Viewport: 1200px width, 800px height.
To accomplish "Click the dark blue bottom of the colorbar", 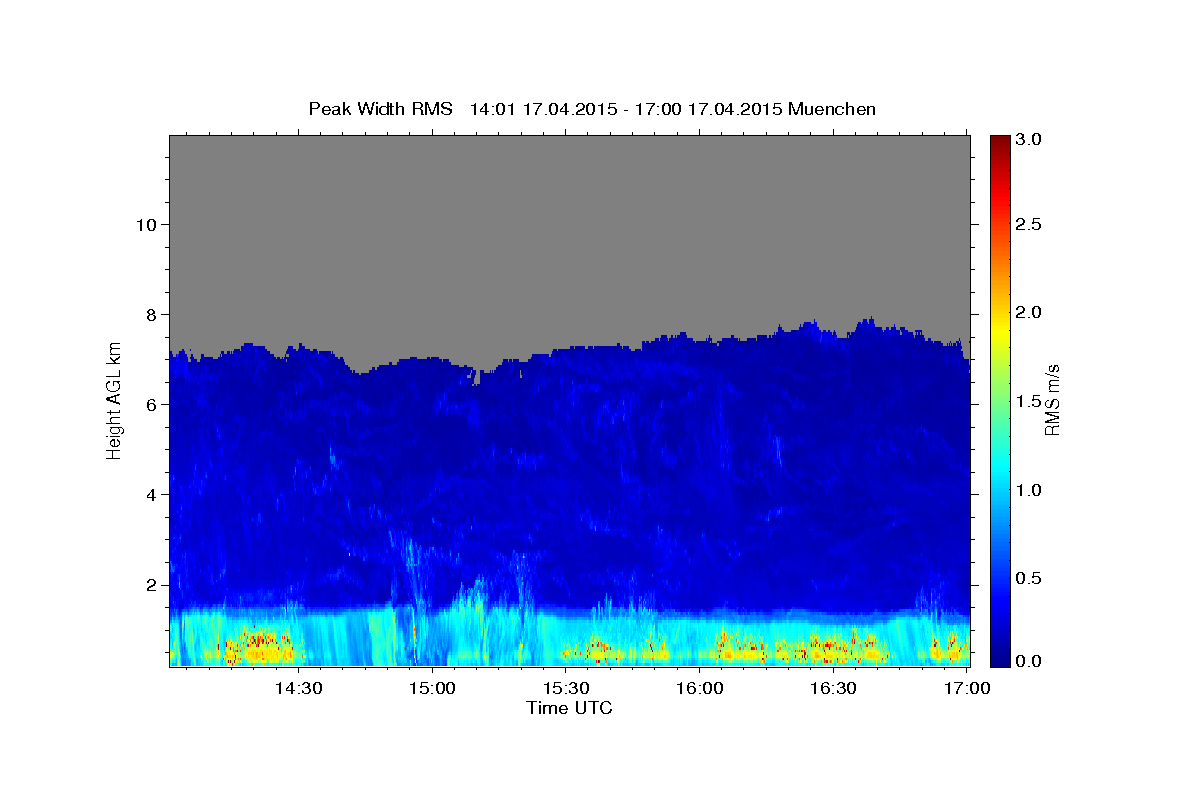I will pyautogui.click(x=999, y=658).
